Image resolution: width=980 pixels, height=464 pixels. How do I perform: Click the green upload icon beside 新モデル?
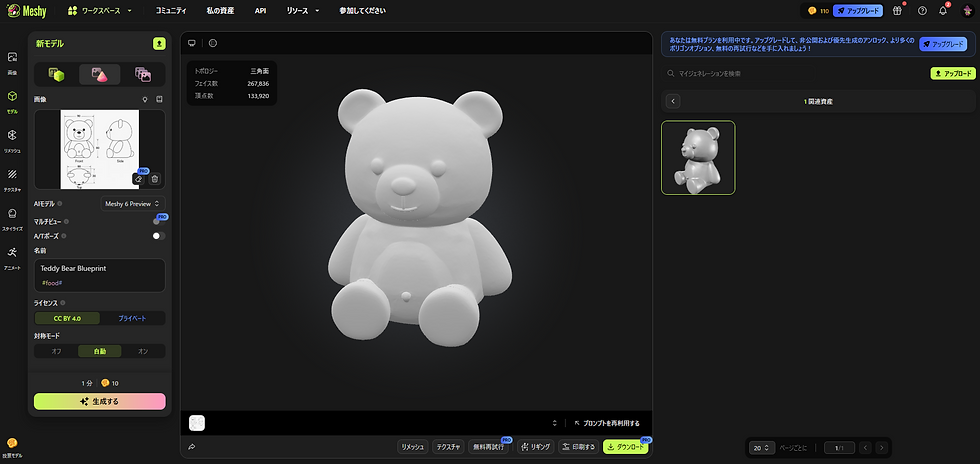point(159,43)
